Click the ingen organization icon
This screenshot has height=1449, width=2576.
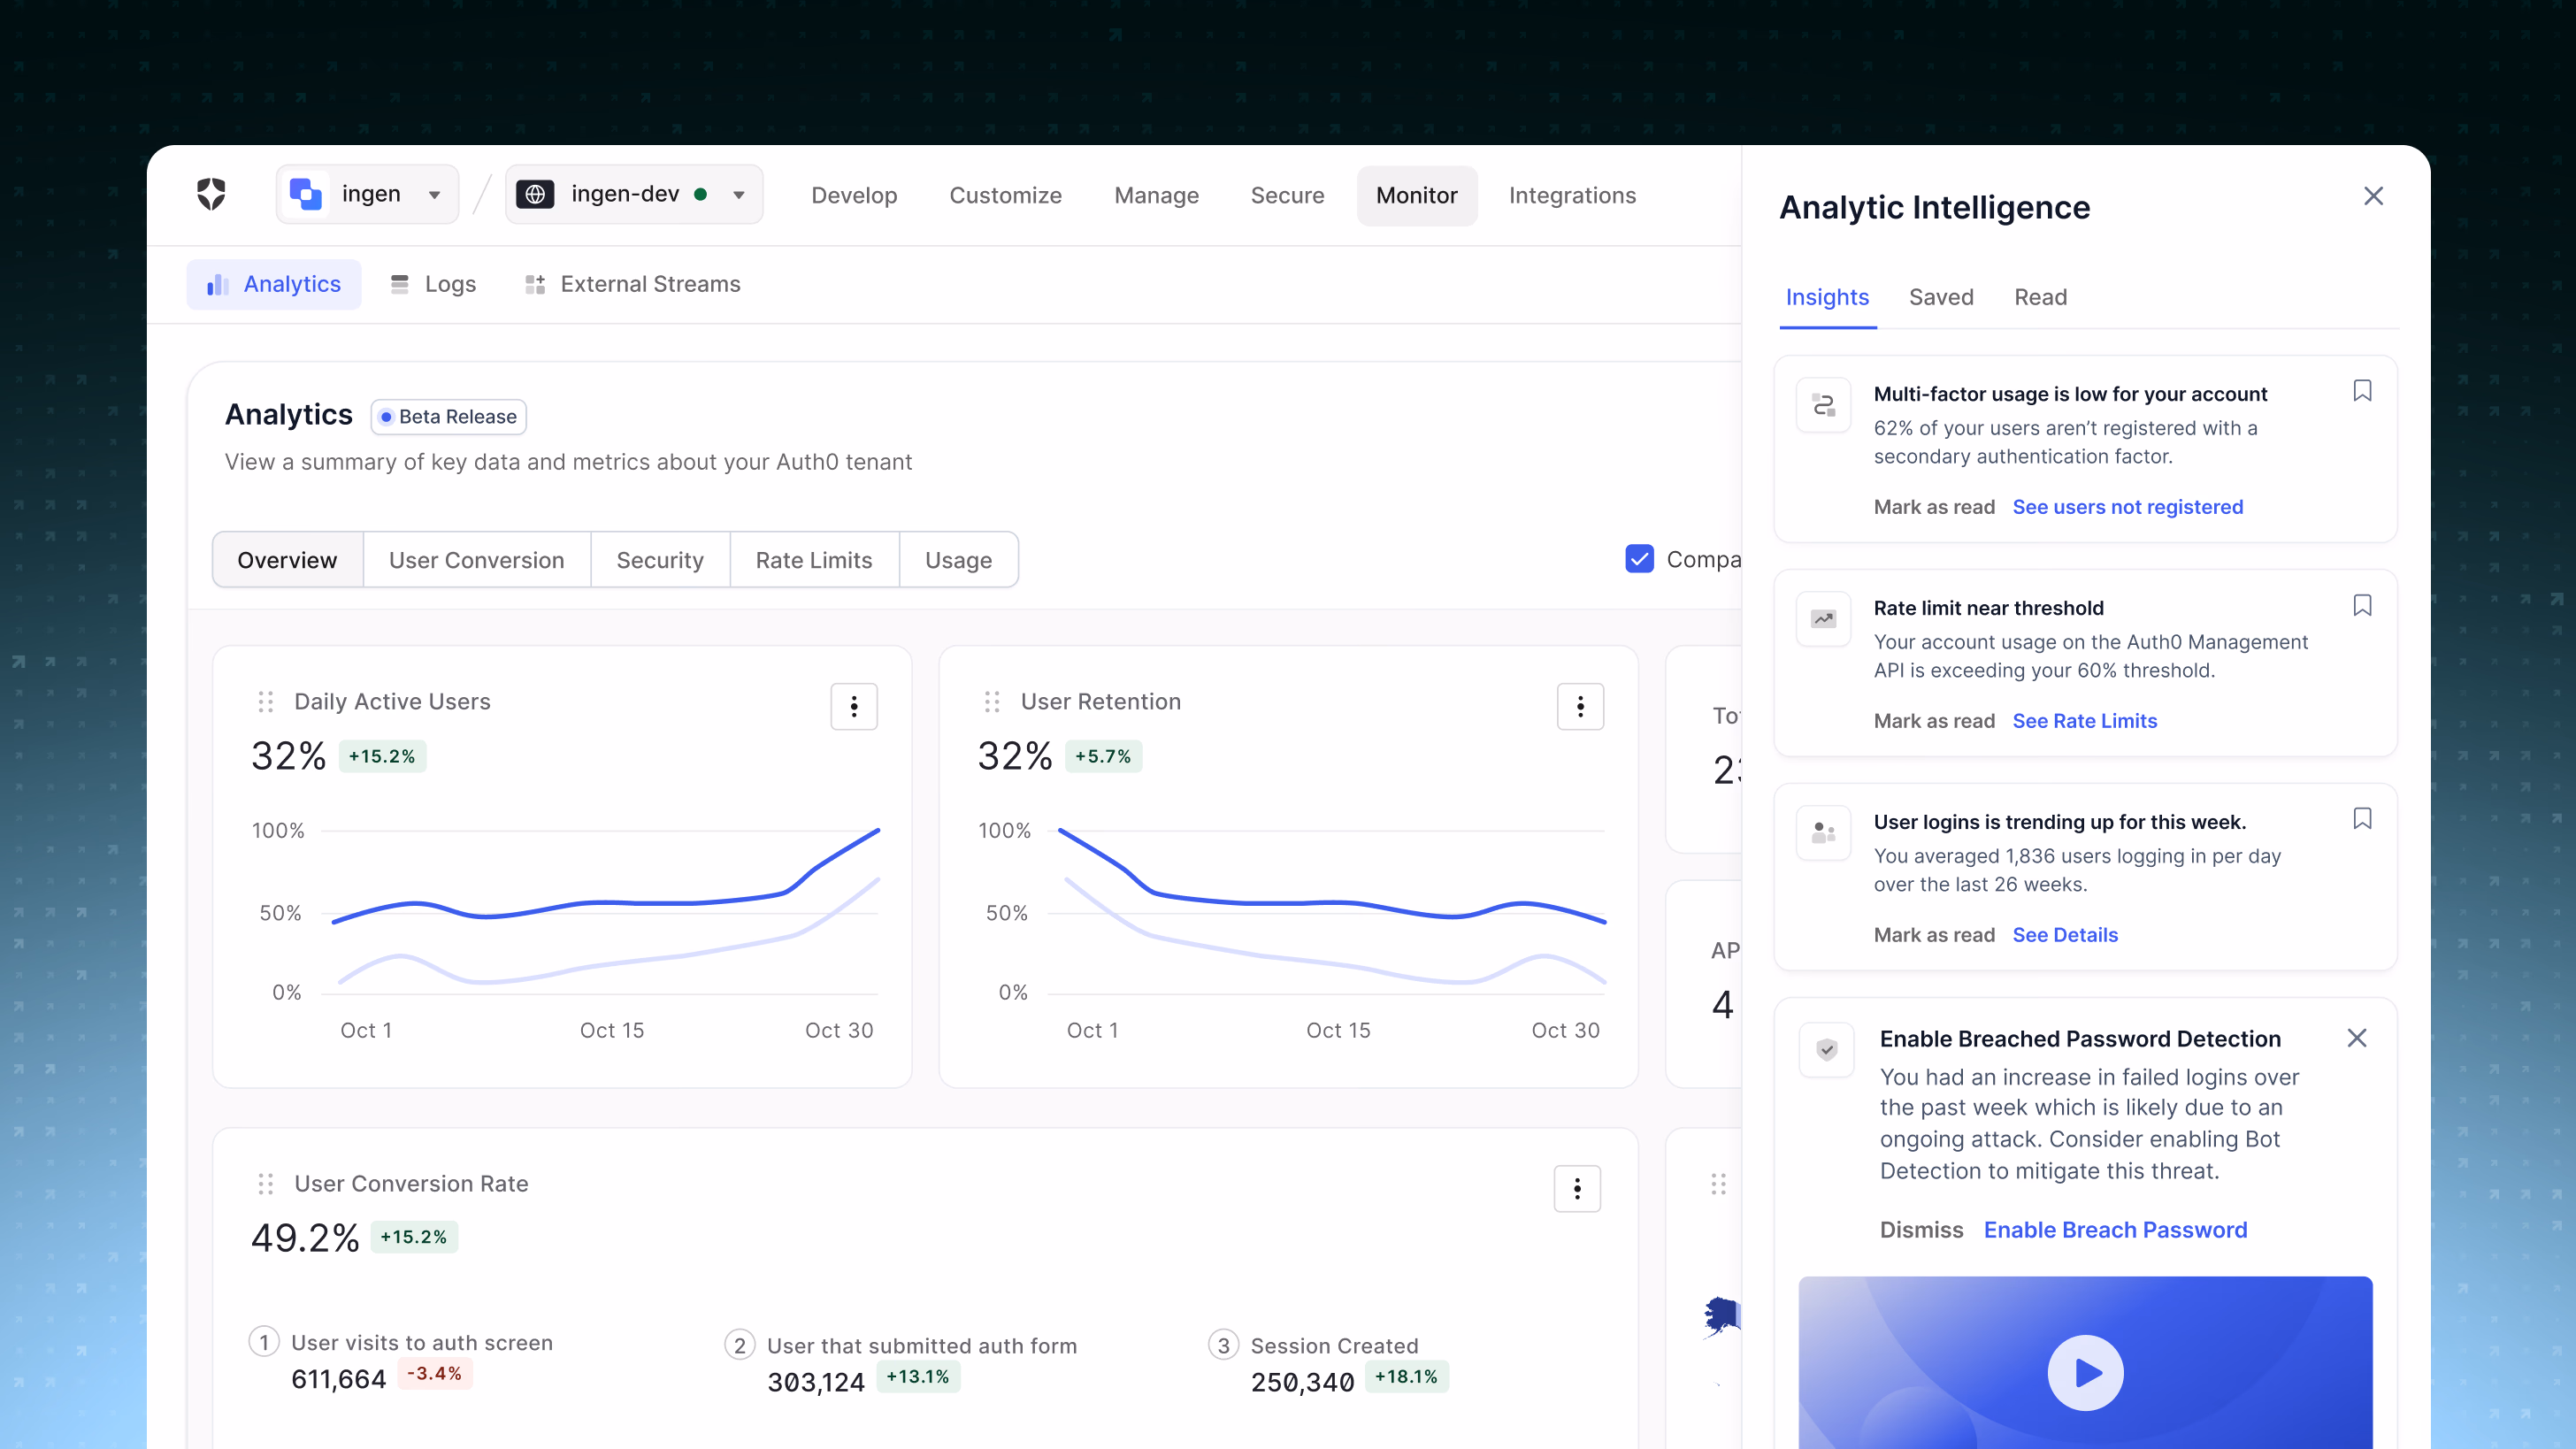tap(305, 194)
